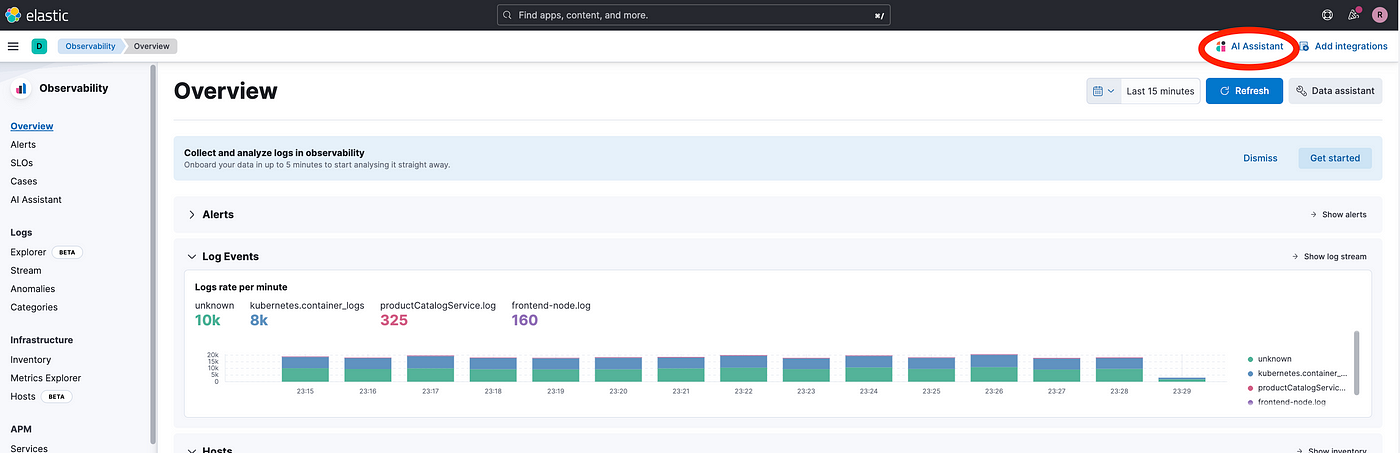Dismiss the log collection banner
Image resolution: width=1400 pixels, height=453 pixels.
point(1260,158)
